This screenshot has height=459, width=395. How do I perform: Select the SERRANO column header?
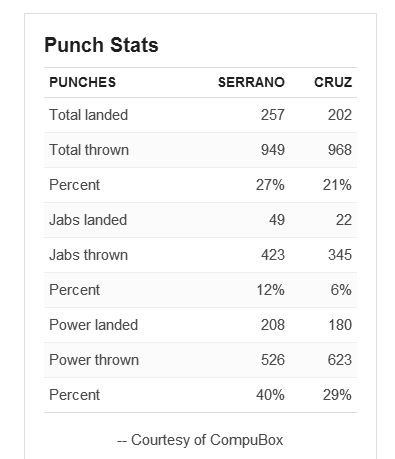[251, 82]
